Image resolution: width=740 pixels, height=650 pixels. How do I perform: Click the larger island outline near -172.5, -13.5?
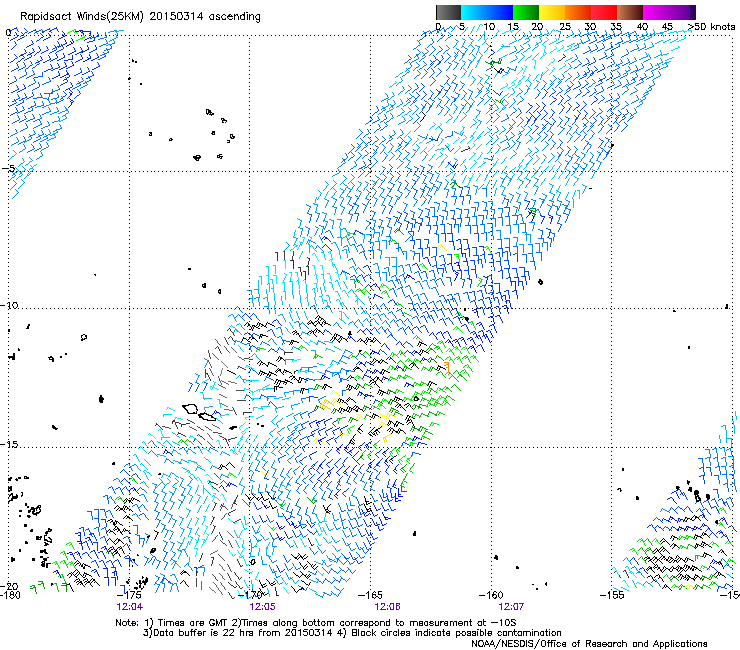point(190,409)
